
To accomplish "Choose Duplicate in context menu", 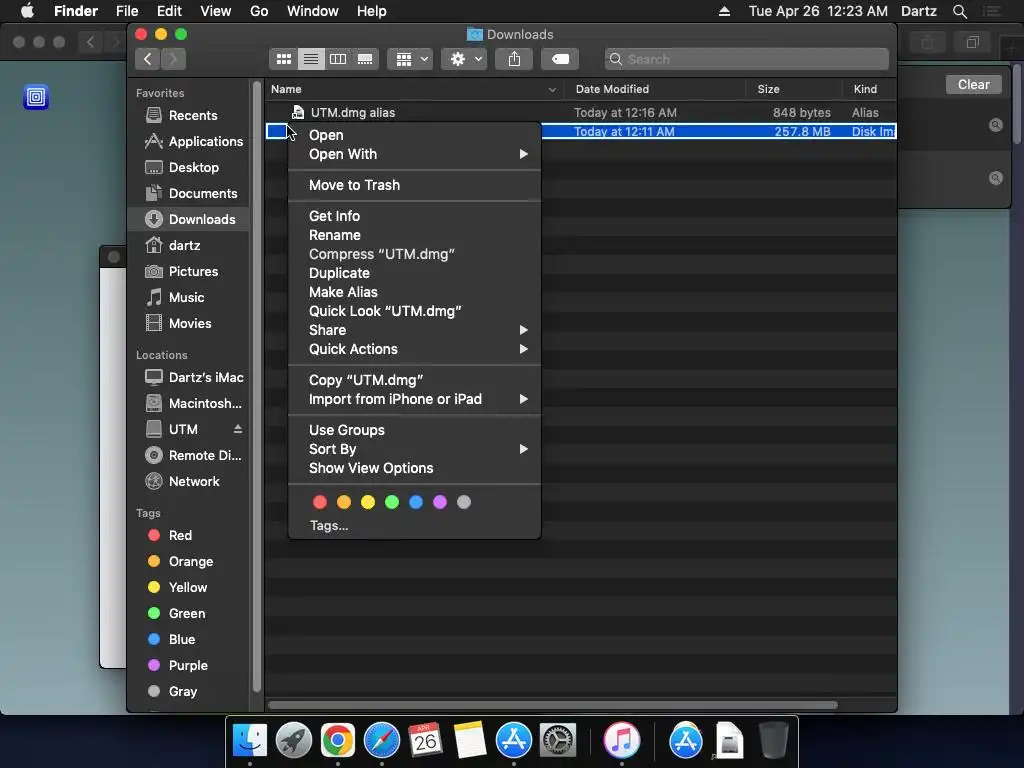I will click(414, 273).
